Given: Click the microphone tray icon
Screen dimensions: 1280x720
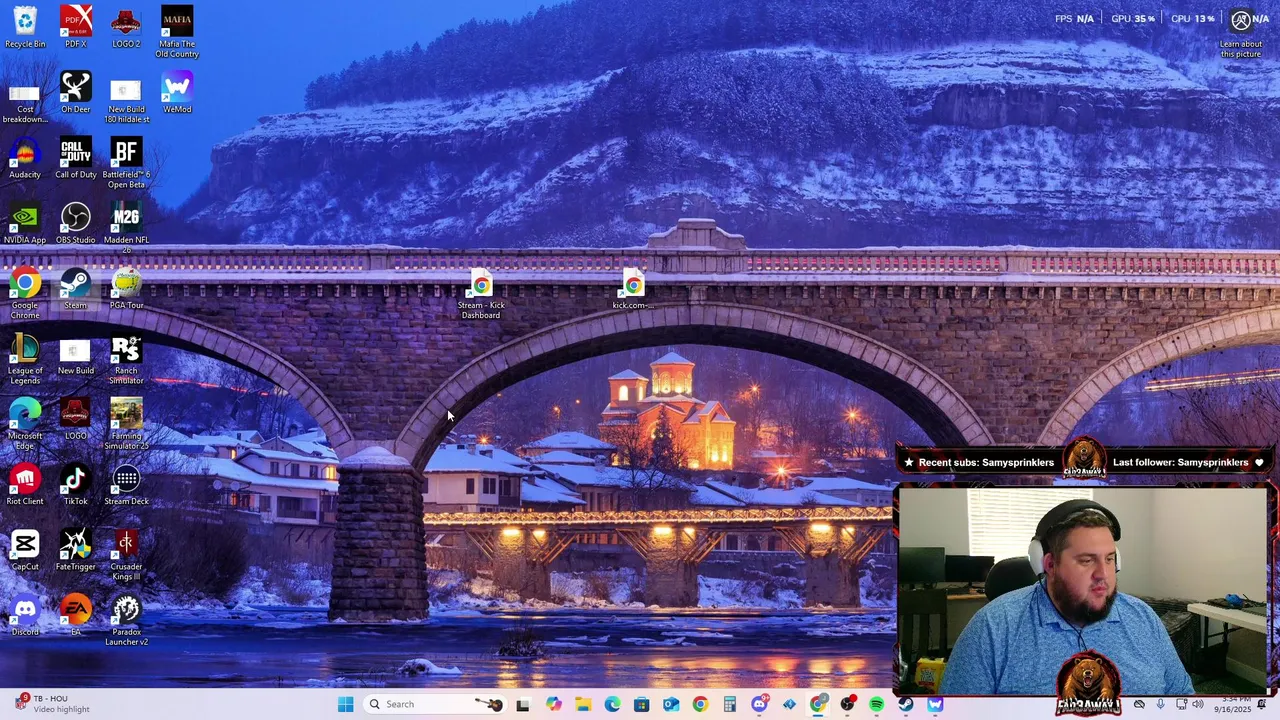Looking at the screenshot, I should [x=1160, y=704].
